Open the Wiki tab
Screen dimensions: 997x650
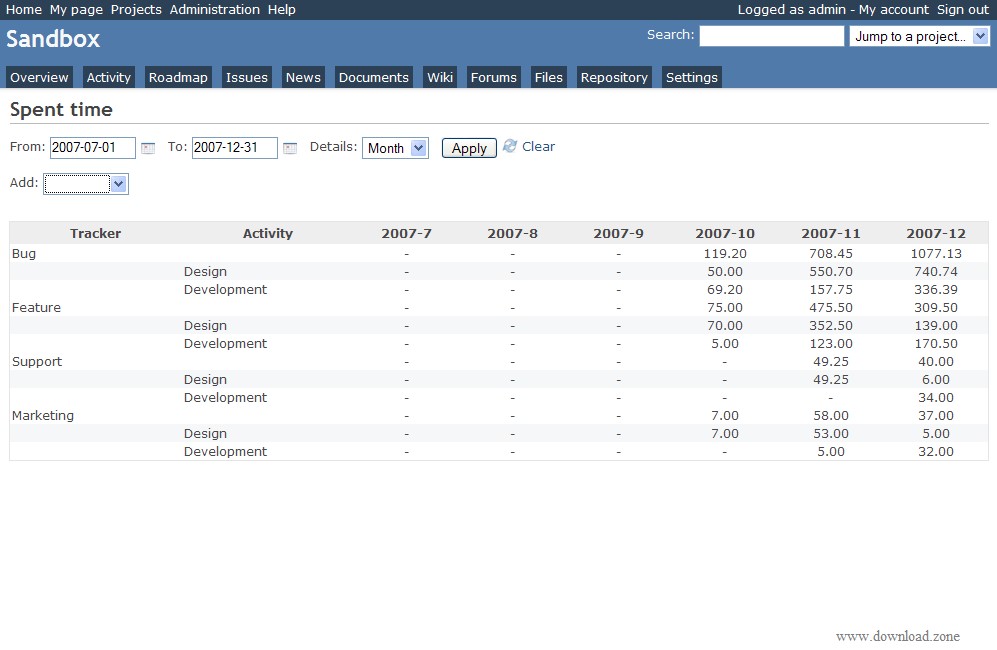(440, 77)
